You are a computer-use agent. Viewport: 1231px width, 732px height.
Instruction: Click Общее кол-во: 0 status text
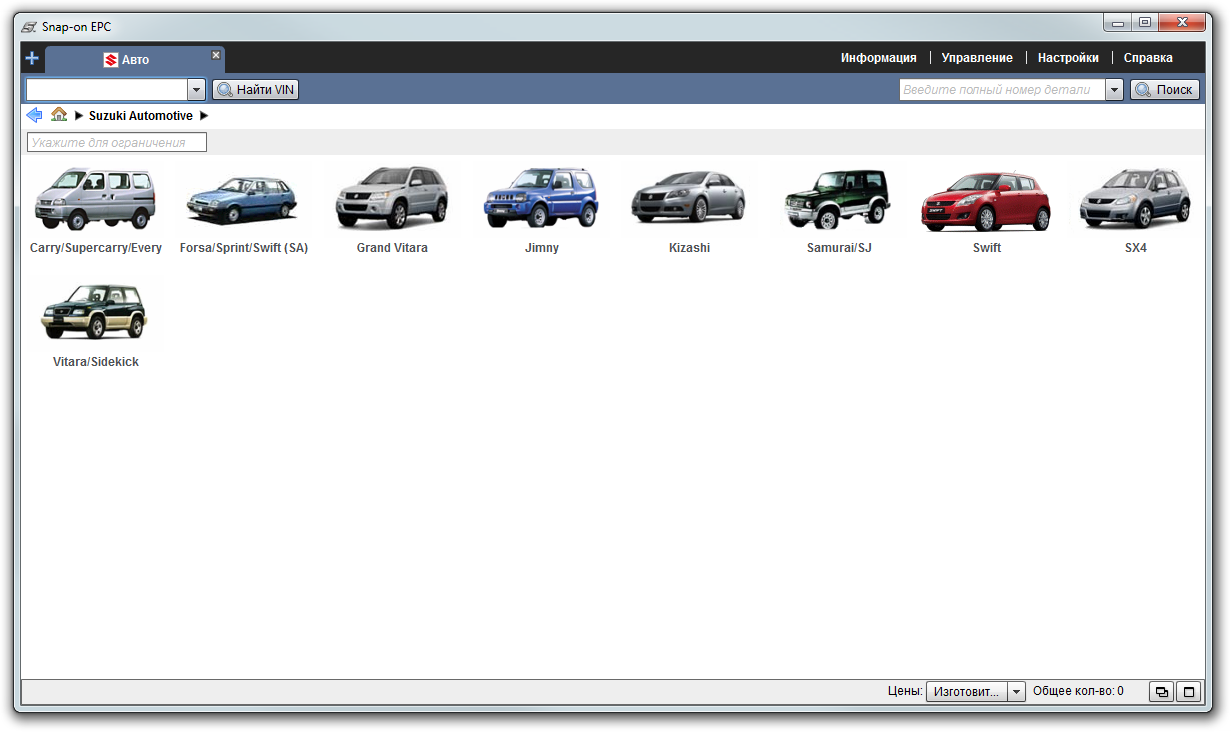[1078, 691]
